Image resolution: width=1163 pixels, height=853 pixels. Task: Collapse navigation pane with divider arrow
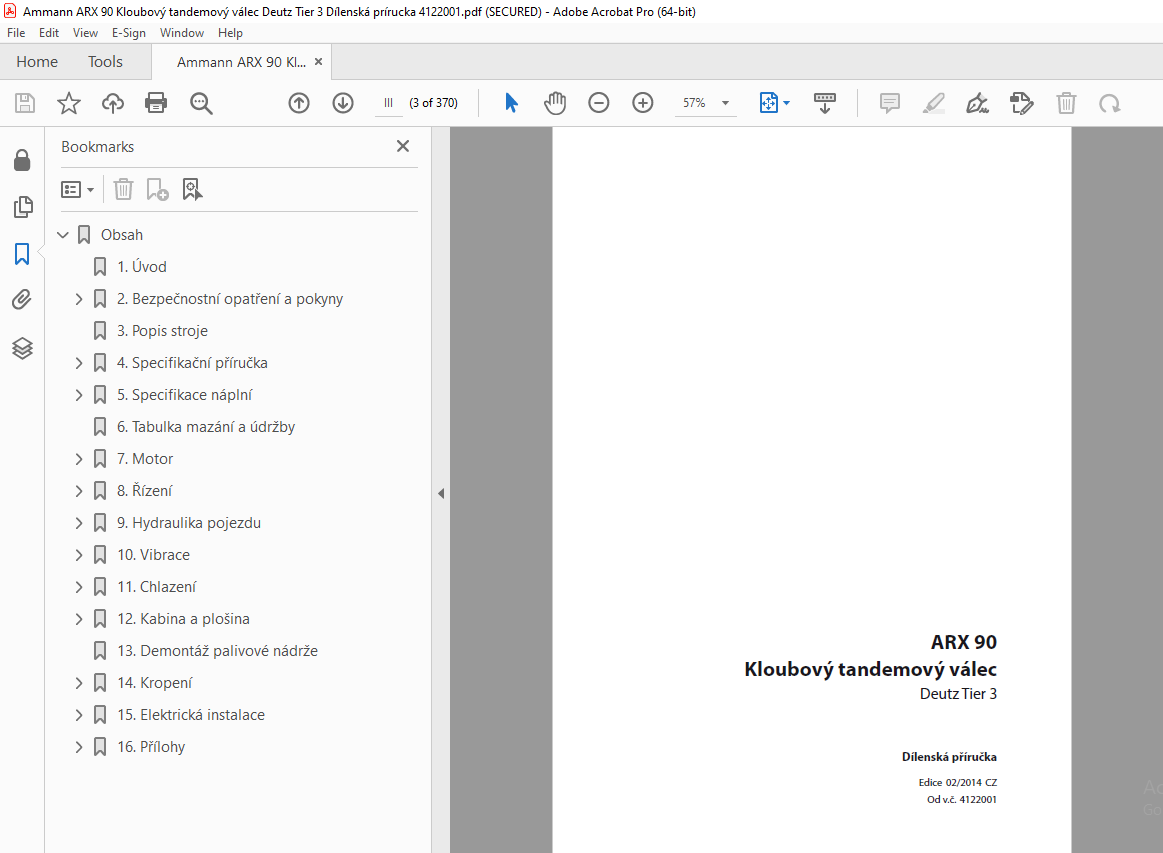click(441, 493)
